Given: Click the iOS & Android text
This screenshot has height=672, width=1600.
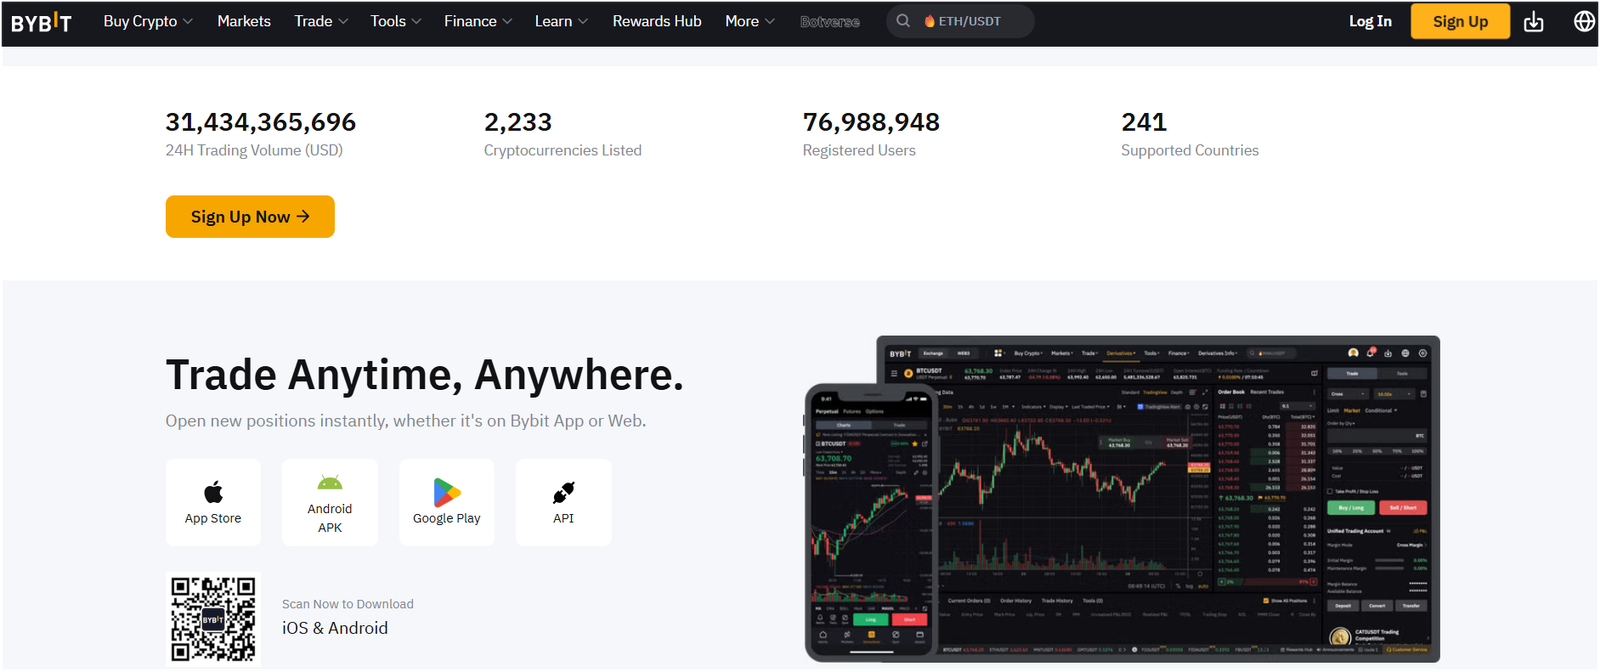Looking at the screenshot, I should [x=335, y=628].
